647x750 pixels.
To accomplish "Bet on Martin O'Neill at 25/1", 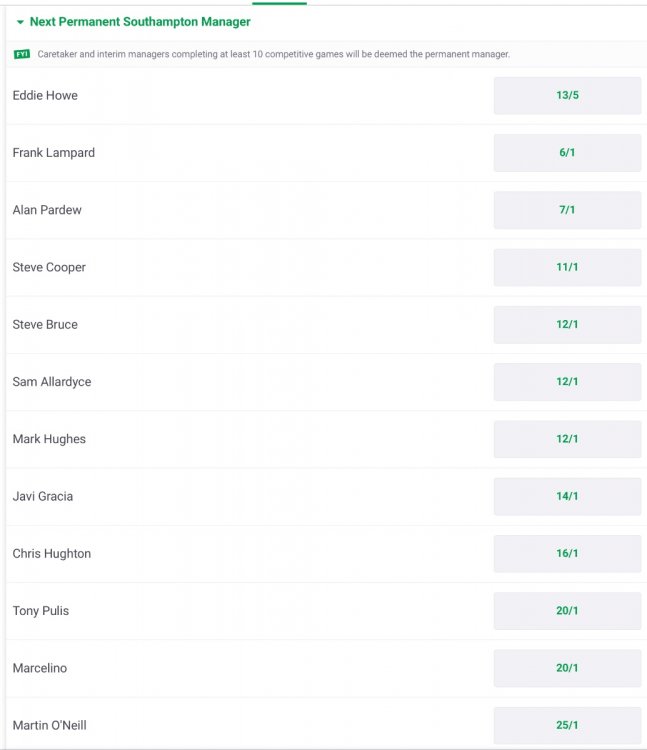I will [567, 725].
